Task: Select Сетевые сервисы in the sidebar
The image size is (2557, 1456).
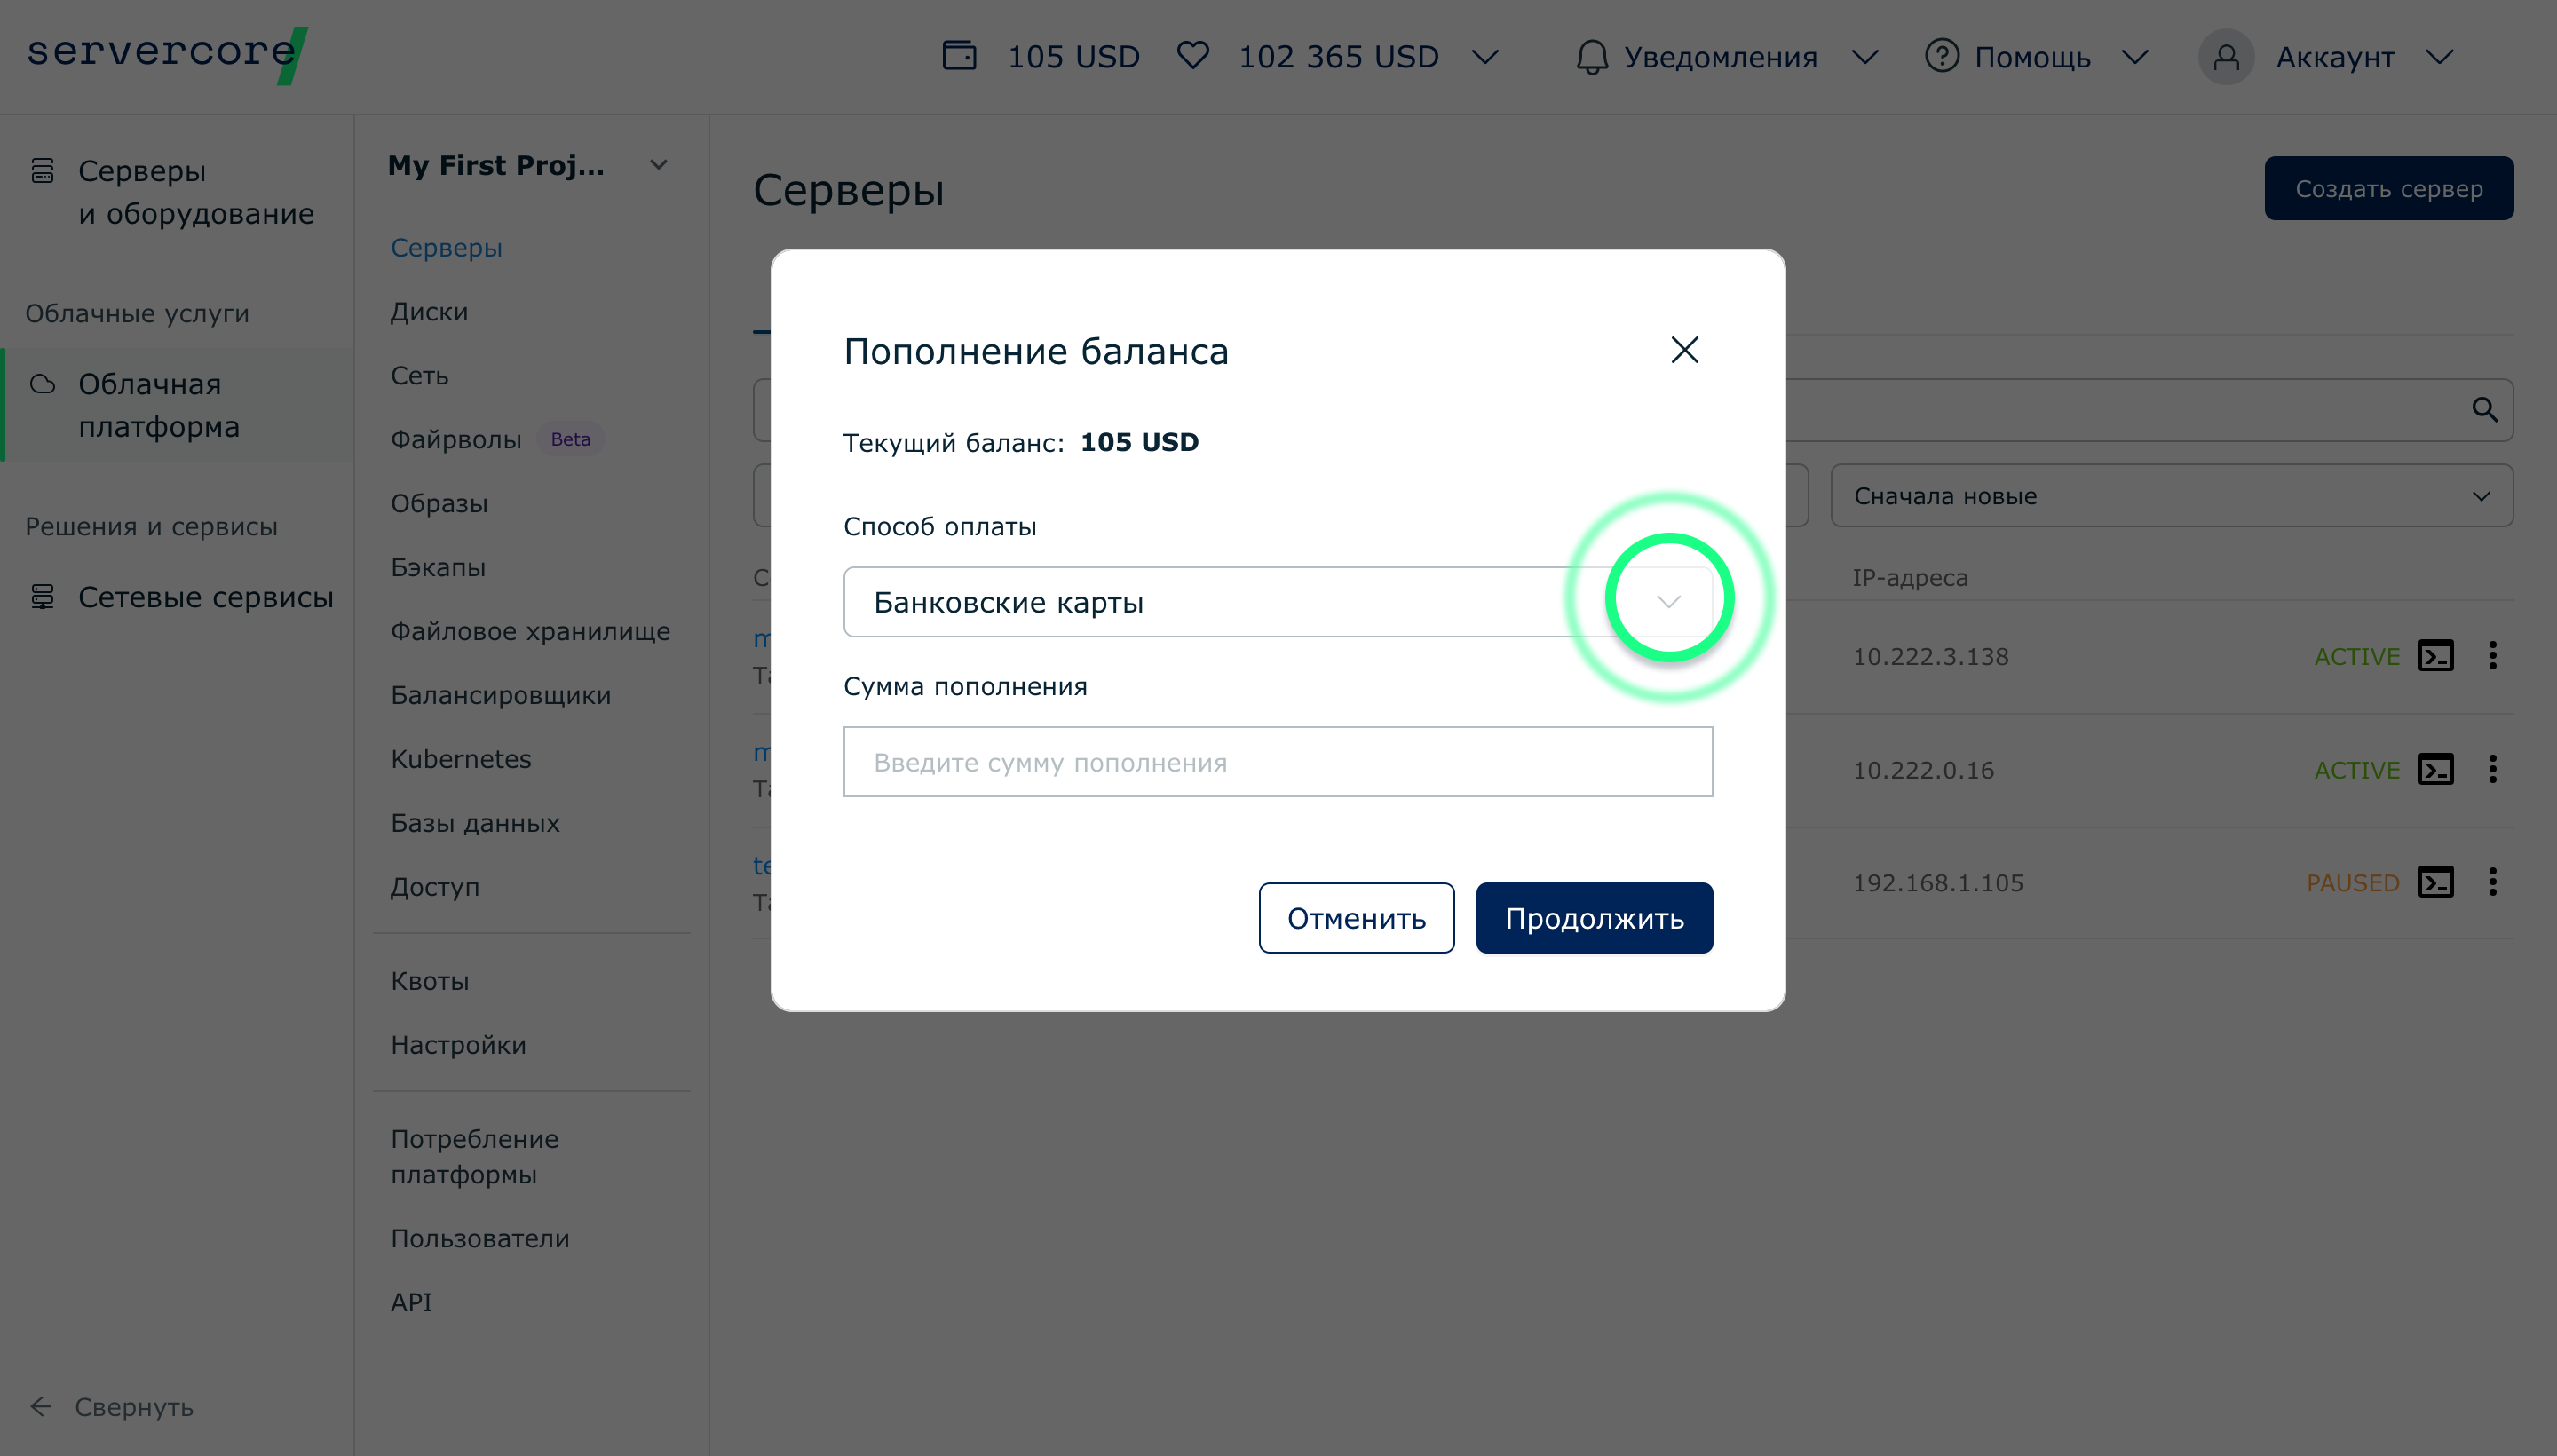Action: (x=205, y=597)
